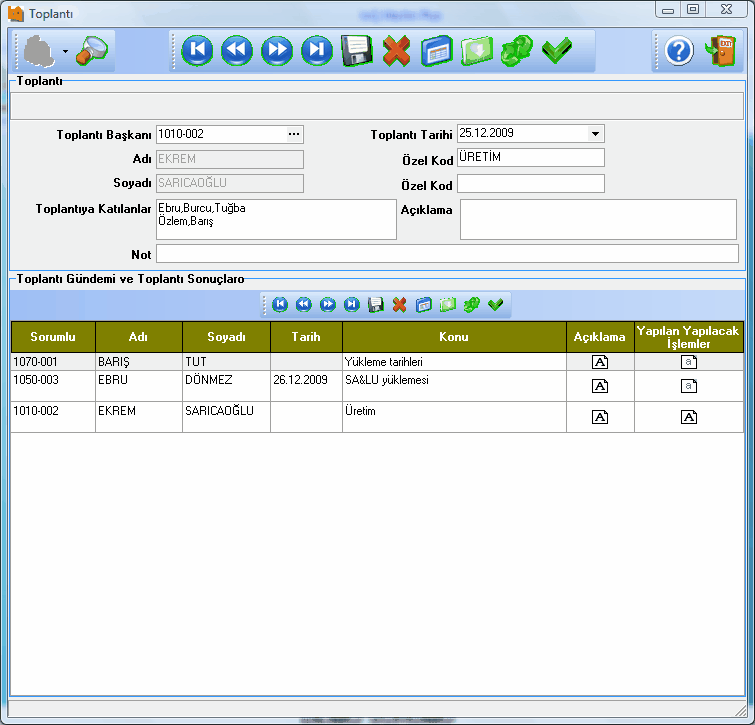The image size is (755, 725).
Task: Click main toolbar green download arrow icon
Action: pyautogui.click(x=477, y=50)
